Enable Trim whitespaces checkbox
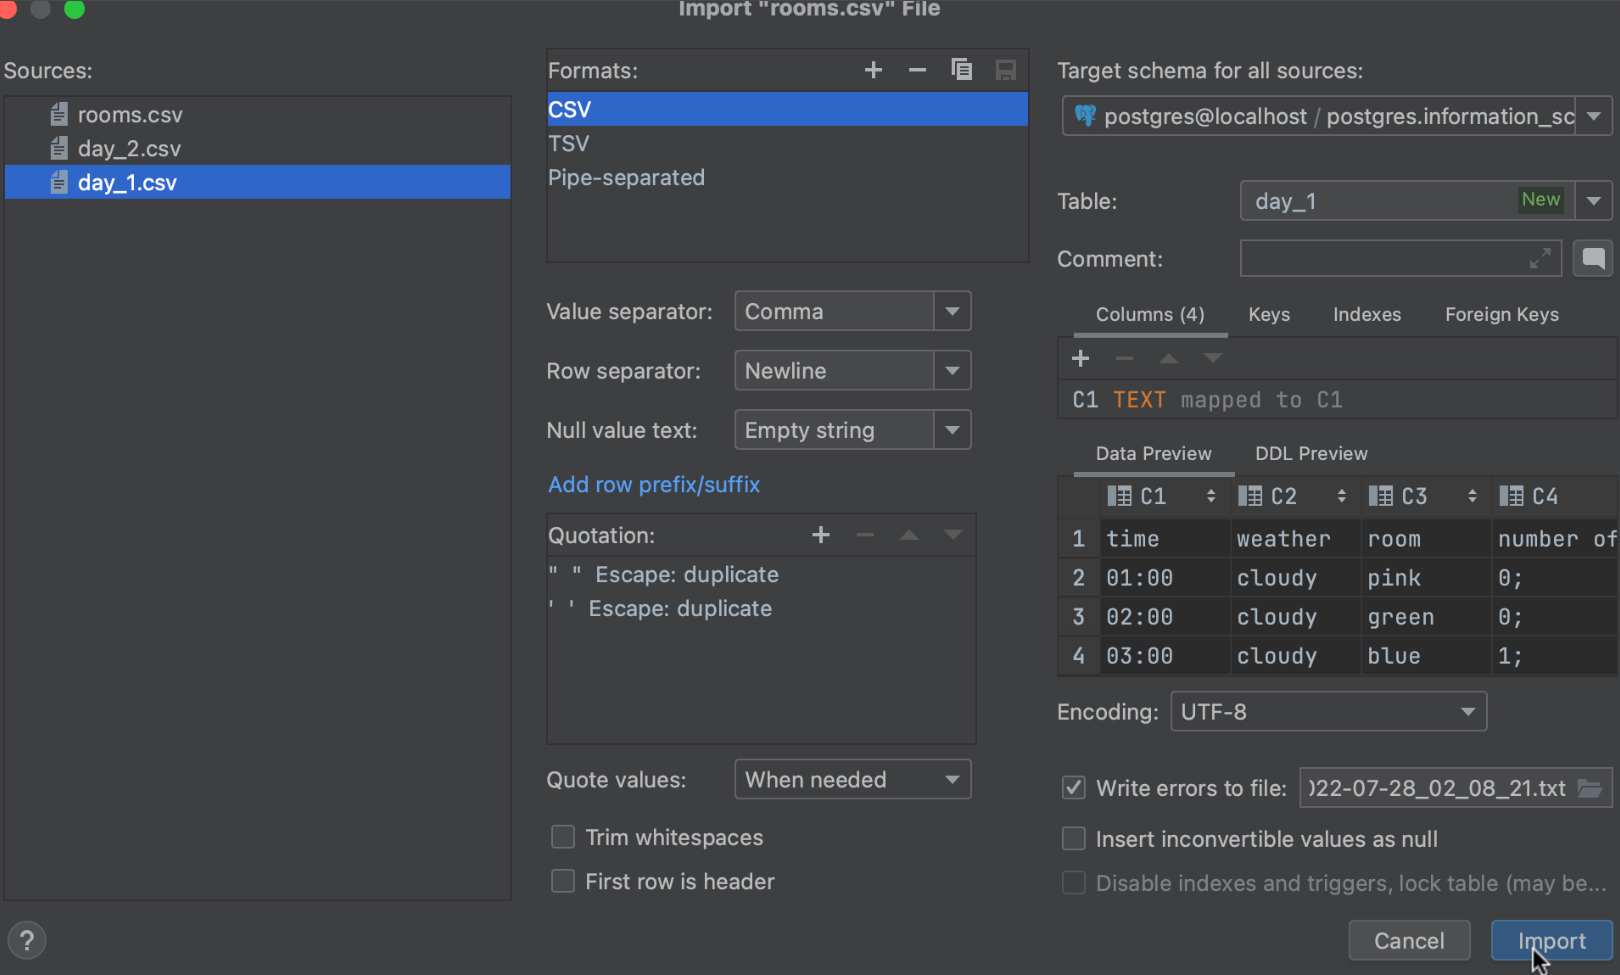 564,837
